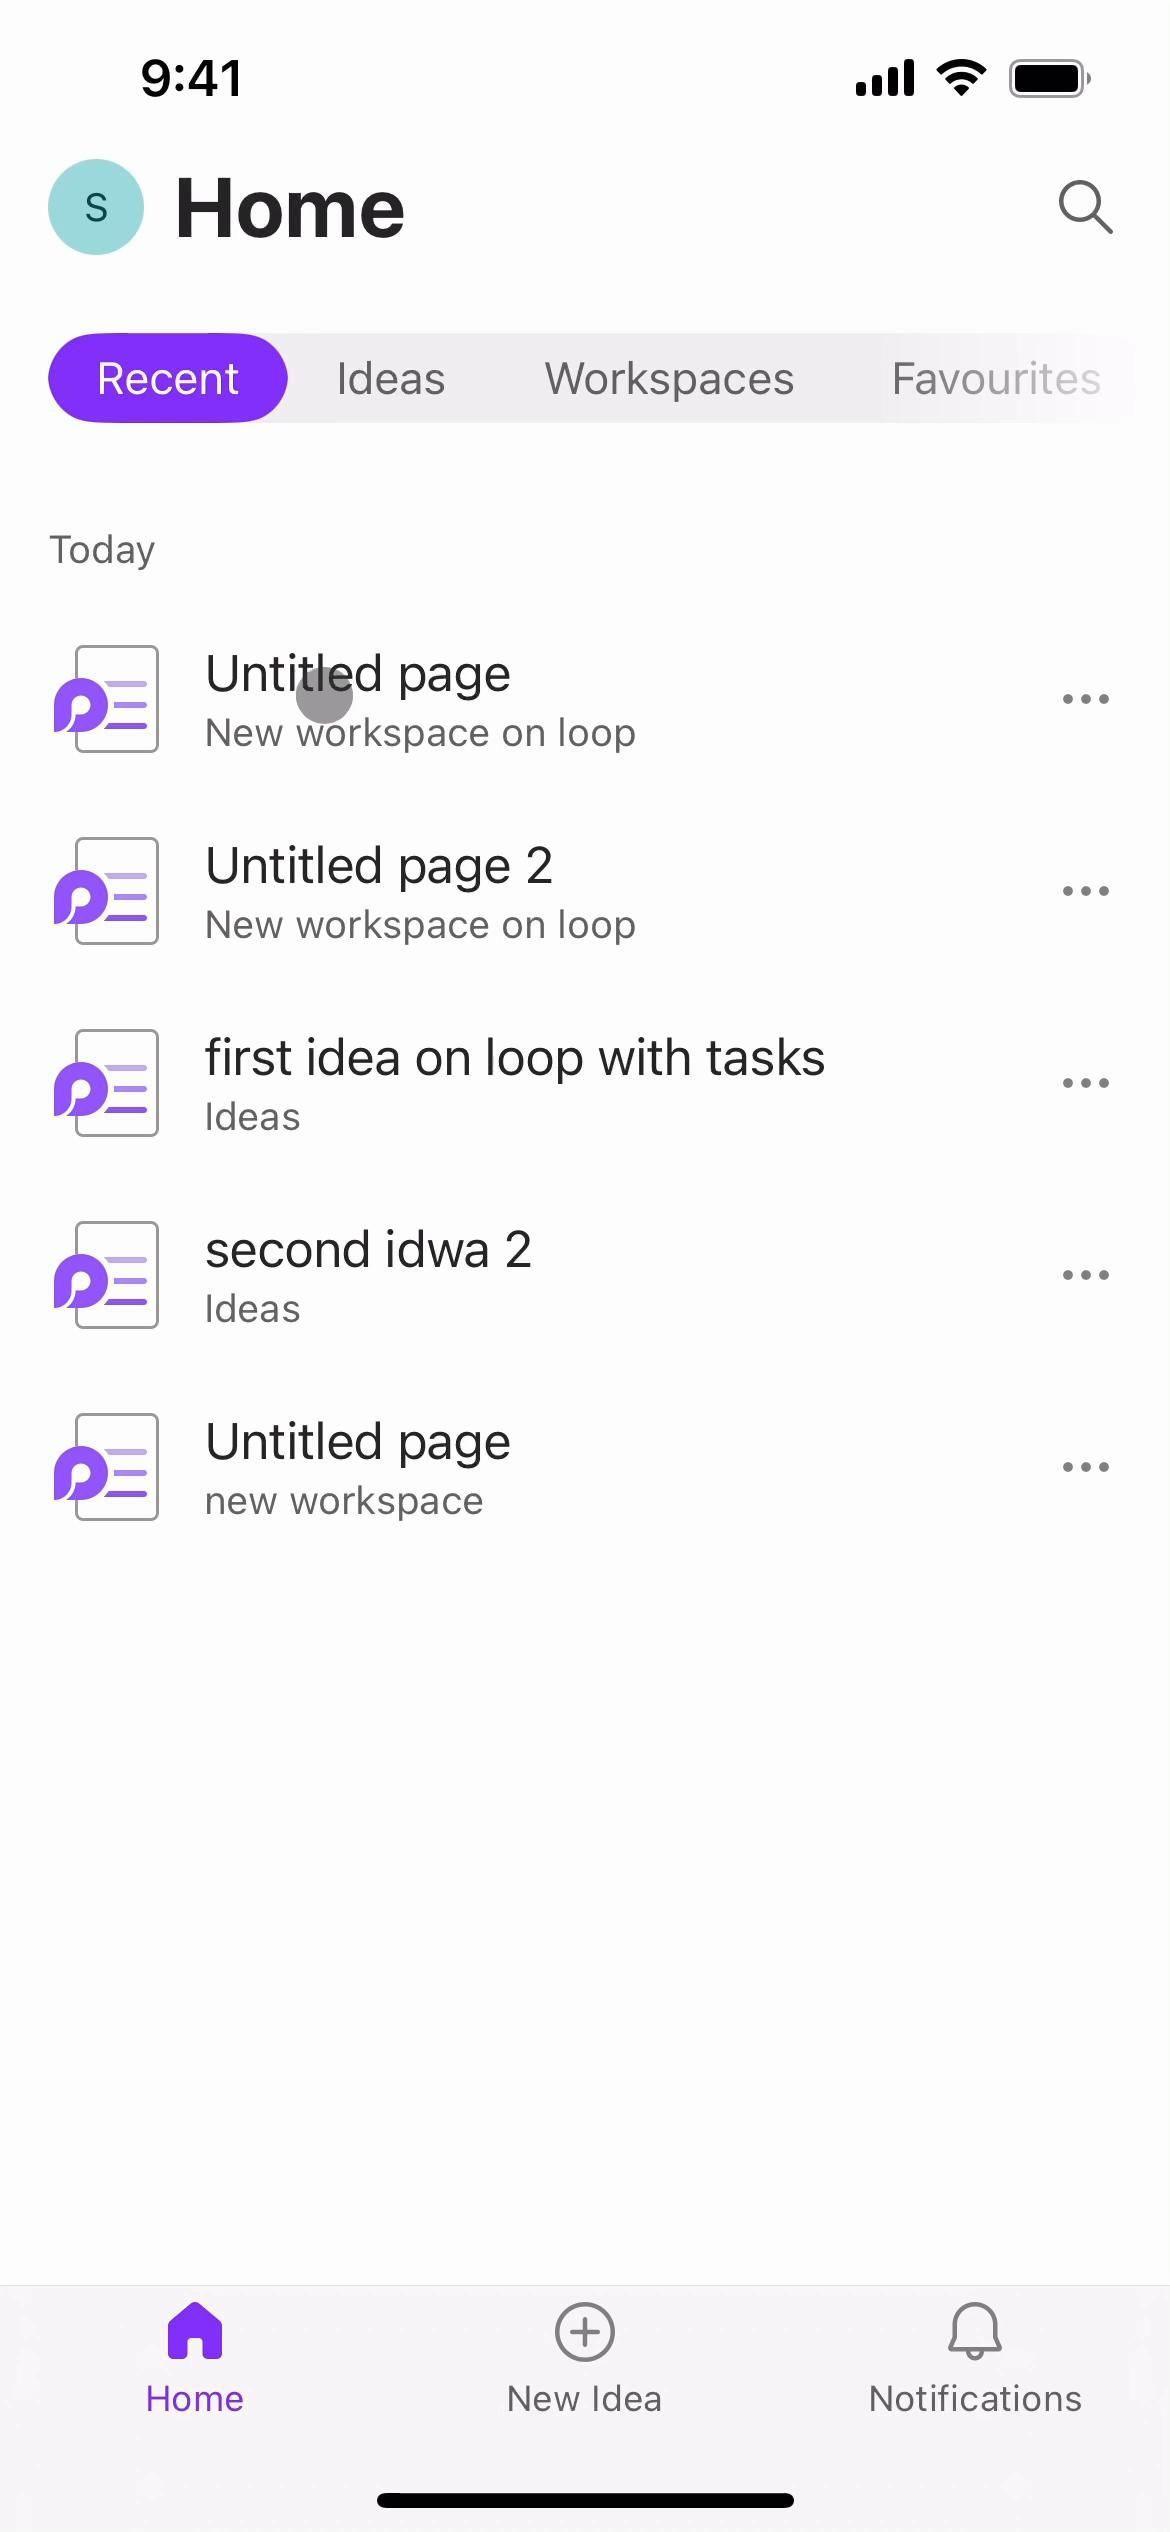
Task: Tap icon beside first idea on loop with tasks
Action: [106, 1083]
